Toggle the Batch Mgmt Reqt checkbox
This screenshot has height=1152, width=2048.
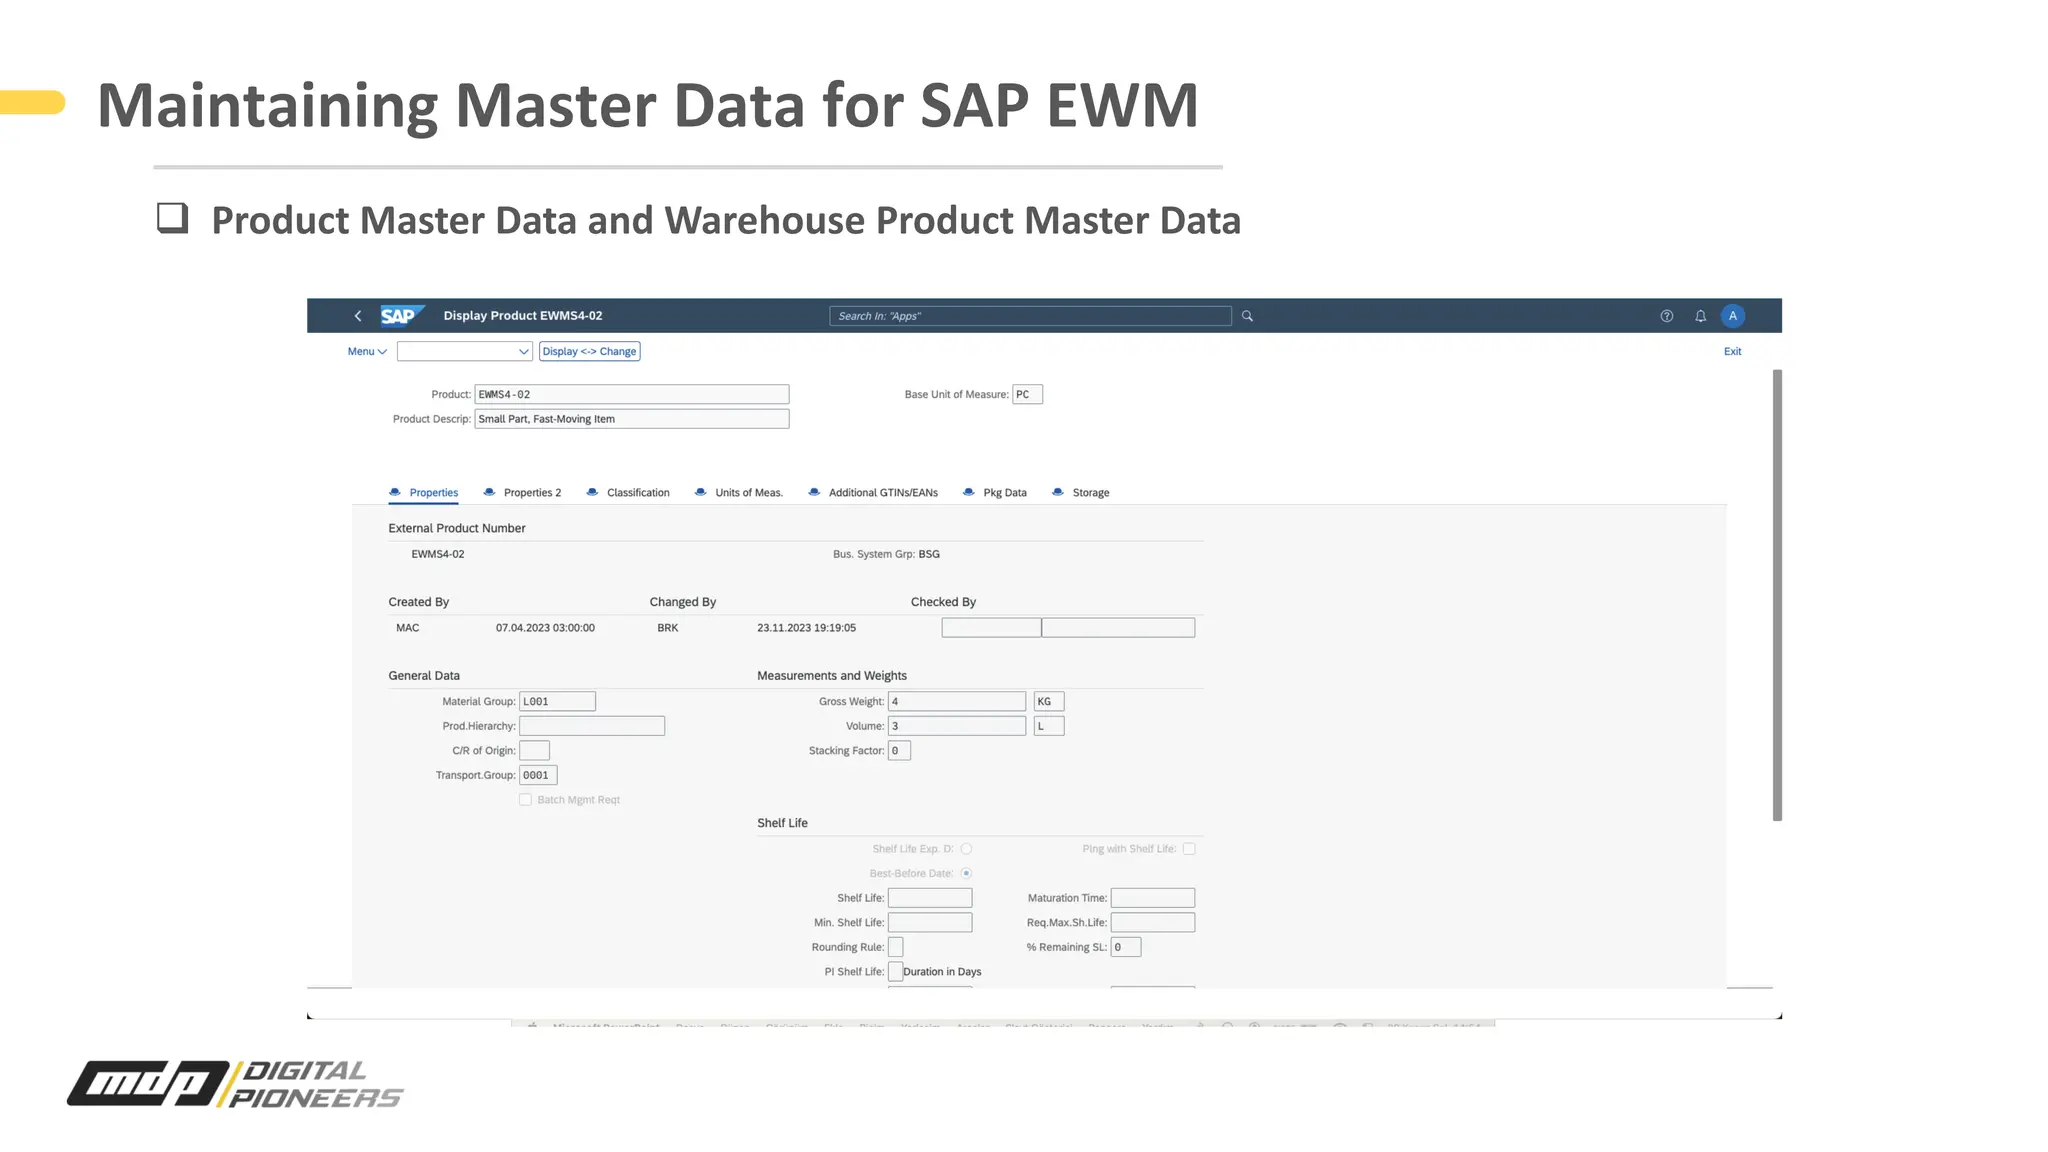[525, 800]
